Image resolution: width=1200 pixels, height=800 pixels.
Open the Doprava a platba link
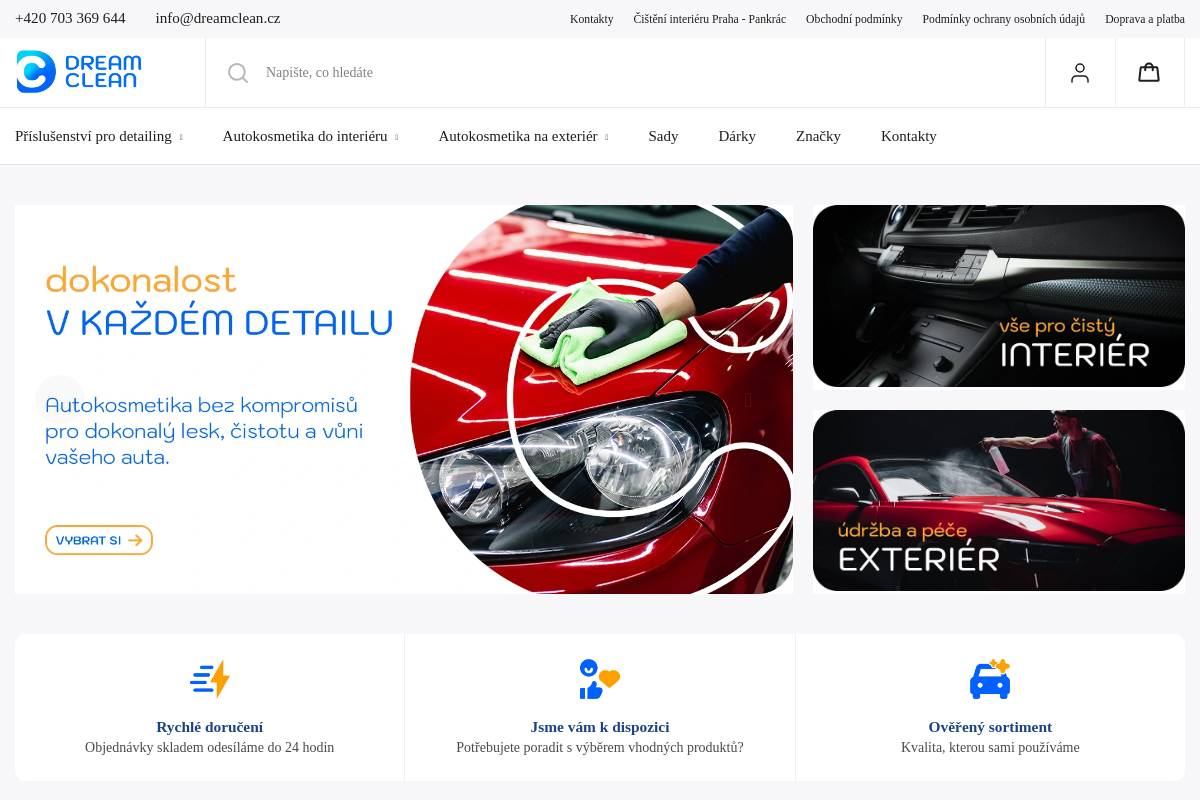point(1144,18)
